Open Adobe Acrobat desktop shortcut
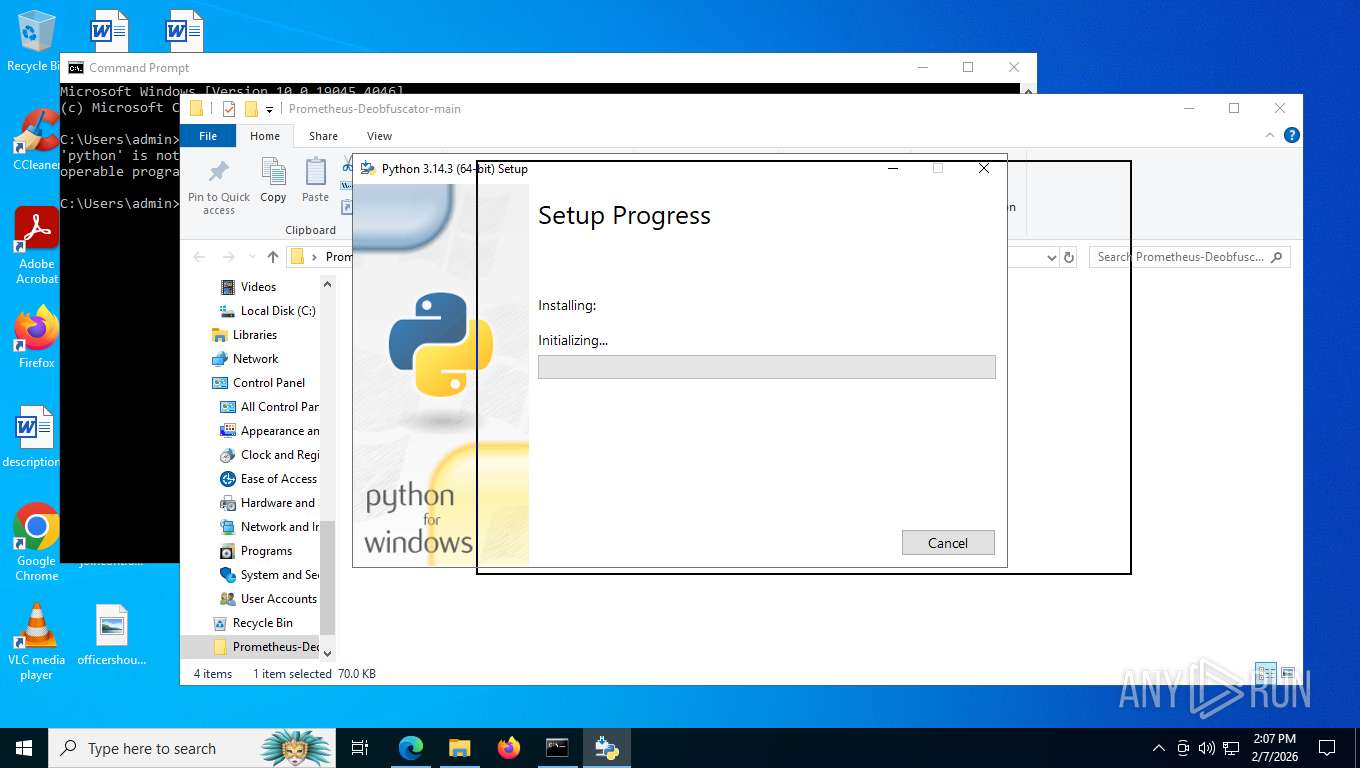 point(37,246)
